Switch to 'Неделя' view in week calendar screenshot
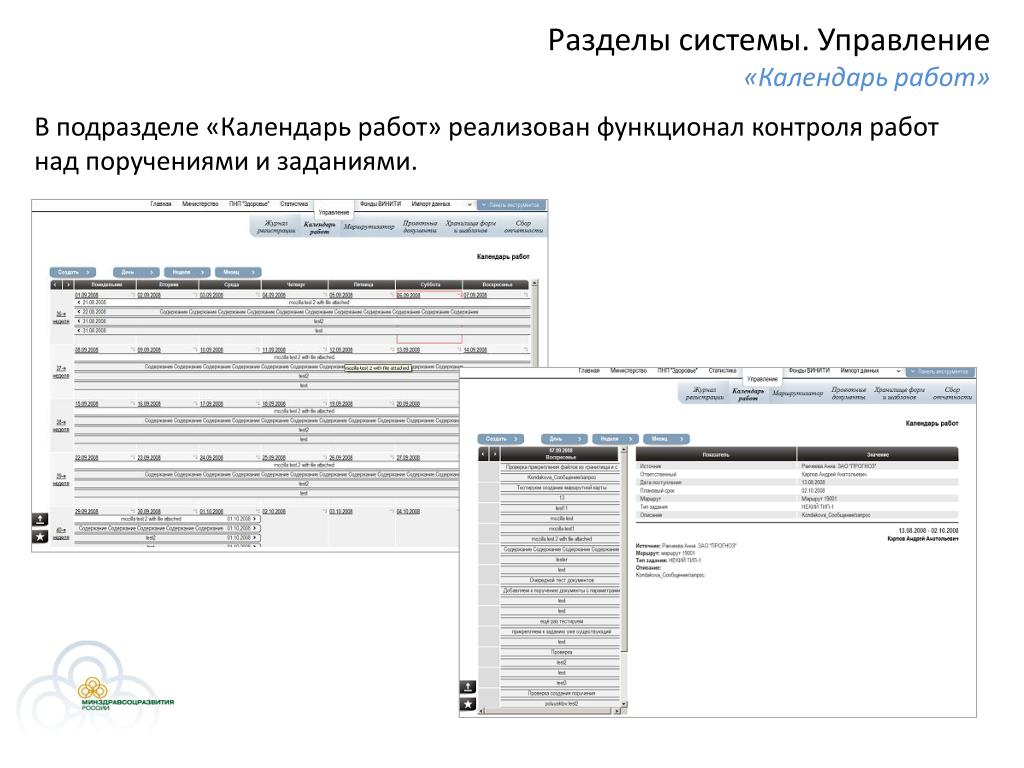1024x768 pixels. pyautogui.click(x=187, y=272)
